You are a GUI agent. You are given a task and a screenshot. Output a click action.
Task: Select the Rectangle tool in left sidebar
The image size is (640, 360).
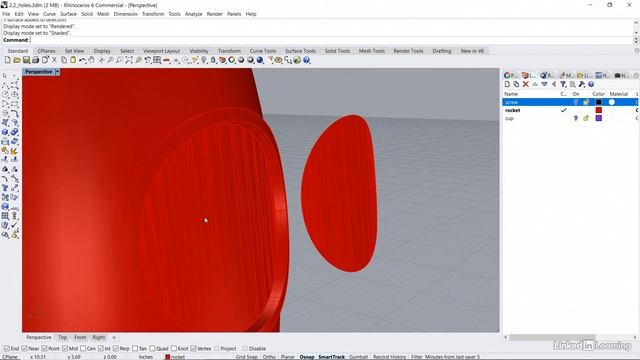[15, 104]
